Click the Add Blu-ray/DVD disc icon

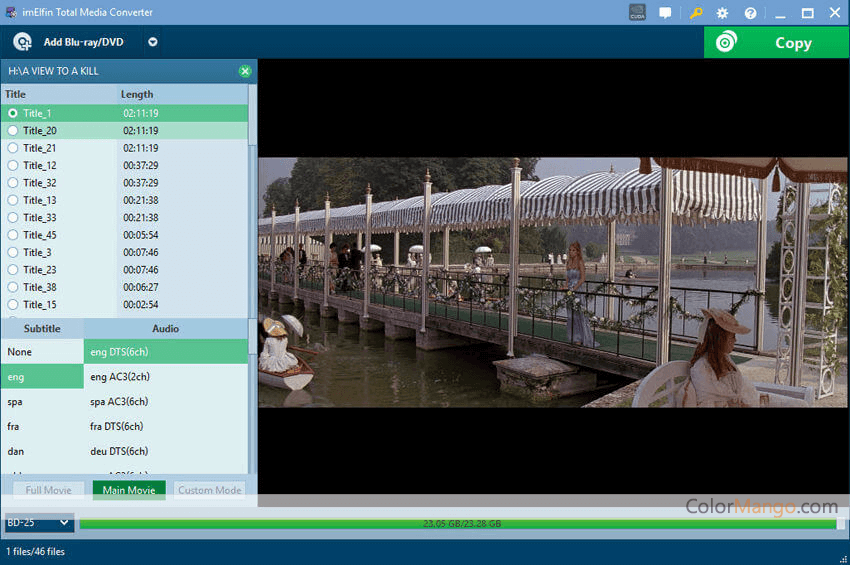tap(23, 43)
